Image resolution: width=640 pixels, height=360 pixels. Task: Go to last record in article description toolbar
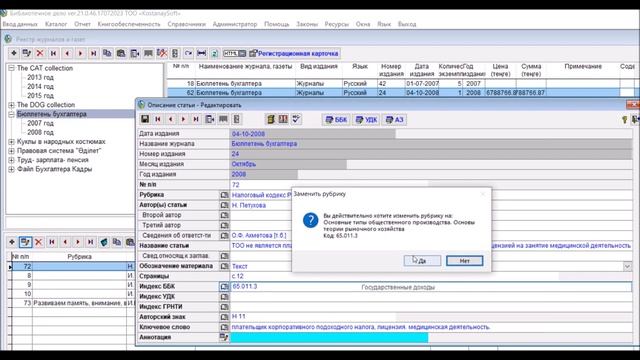click(x=196, y=119)
